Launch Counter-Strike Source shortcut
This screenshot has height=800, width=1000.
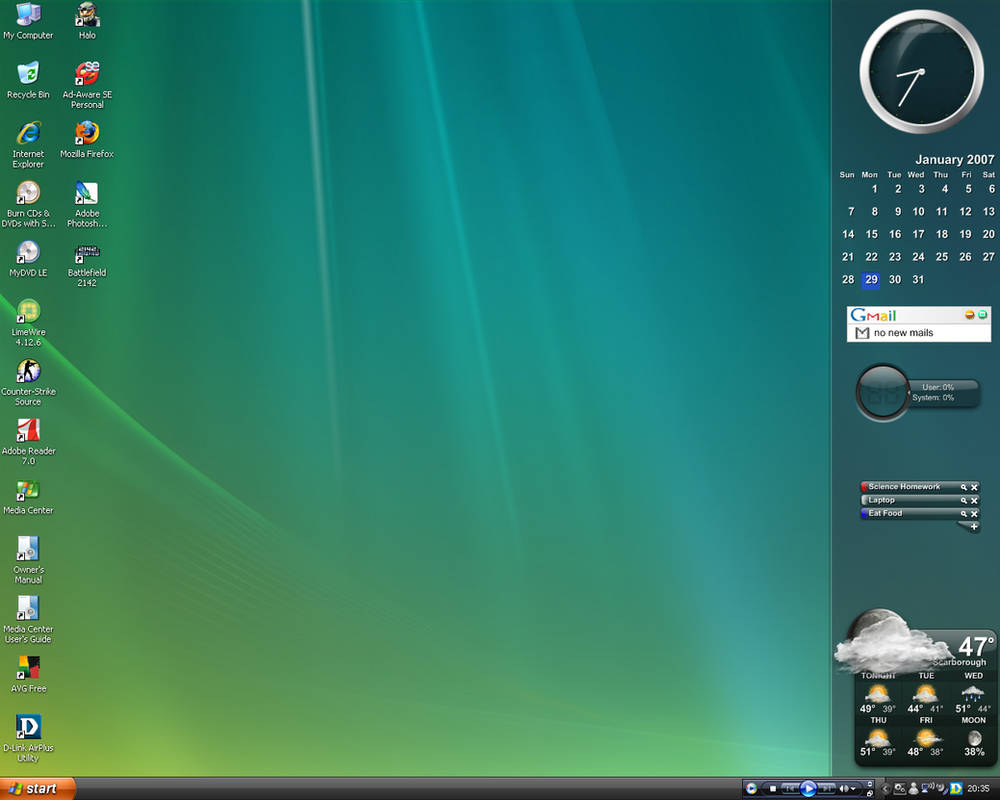click(28, 382)
